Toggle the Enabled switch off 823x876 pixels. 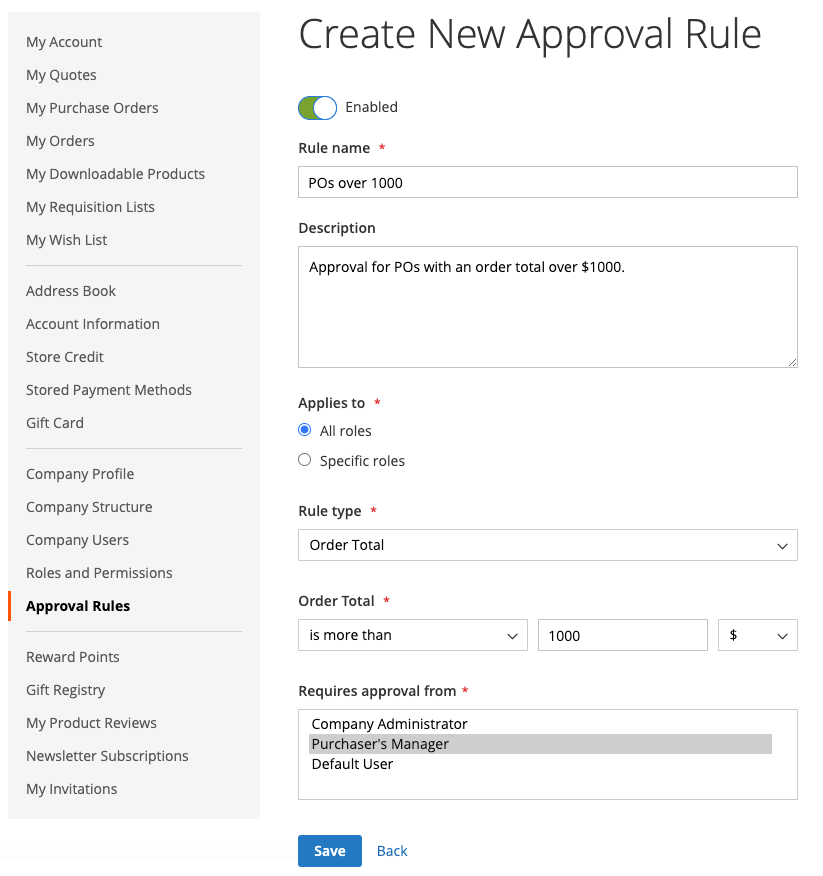317,108
